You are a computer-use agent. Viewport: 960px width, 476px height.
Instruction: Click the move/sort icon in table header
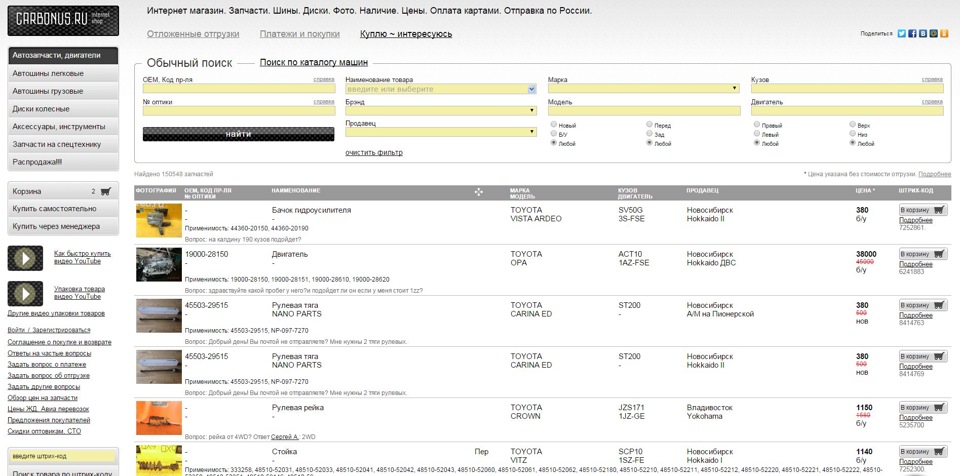pos(478,192)
